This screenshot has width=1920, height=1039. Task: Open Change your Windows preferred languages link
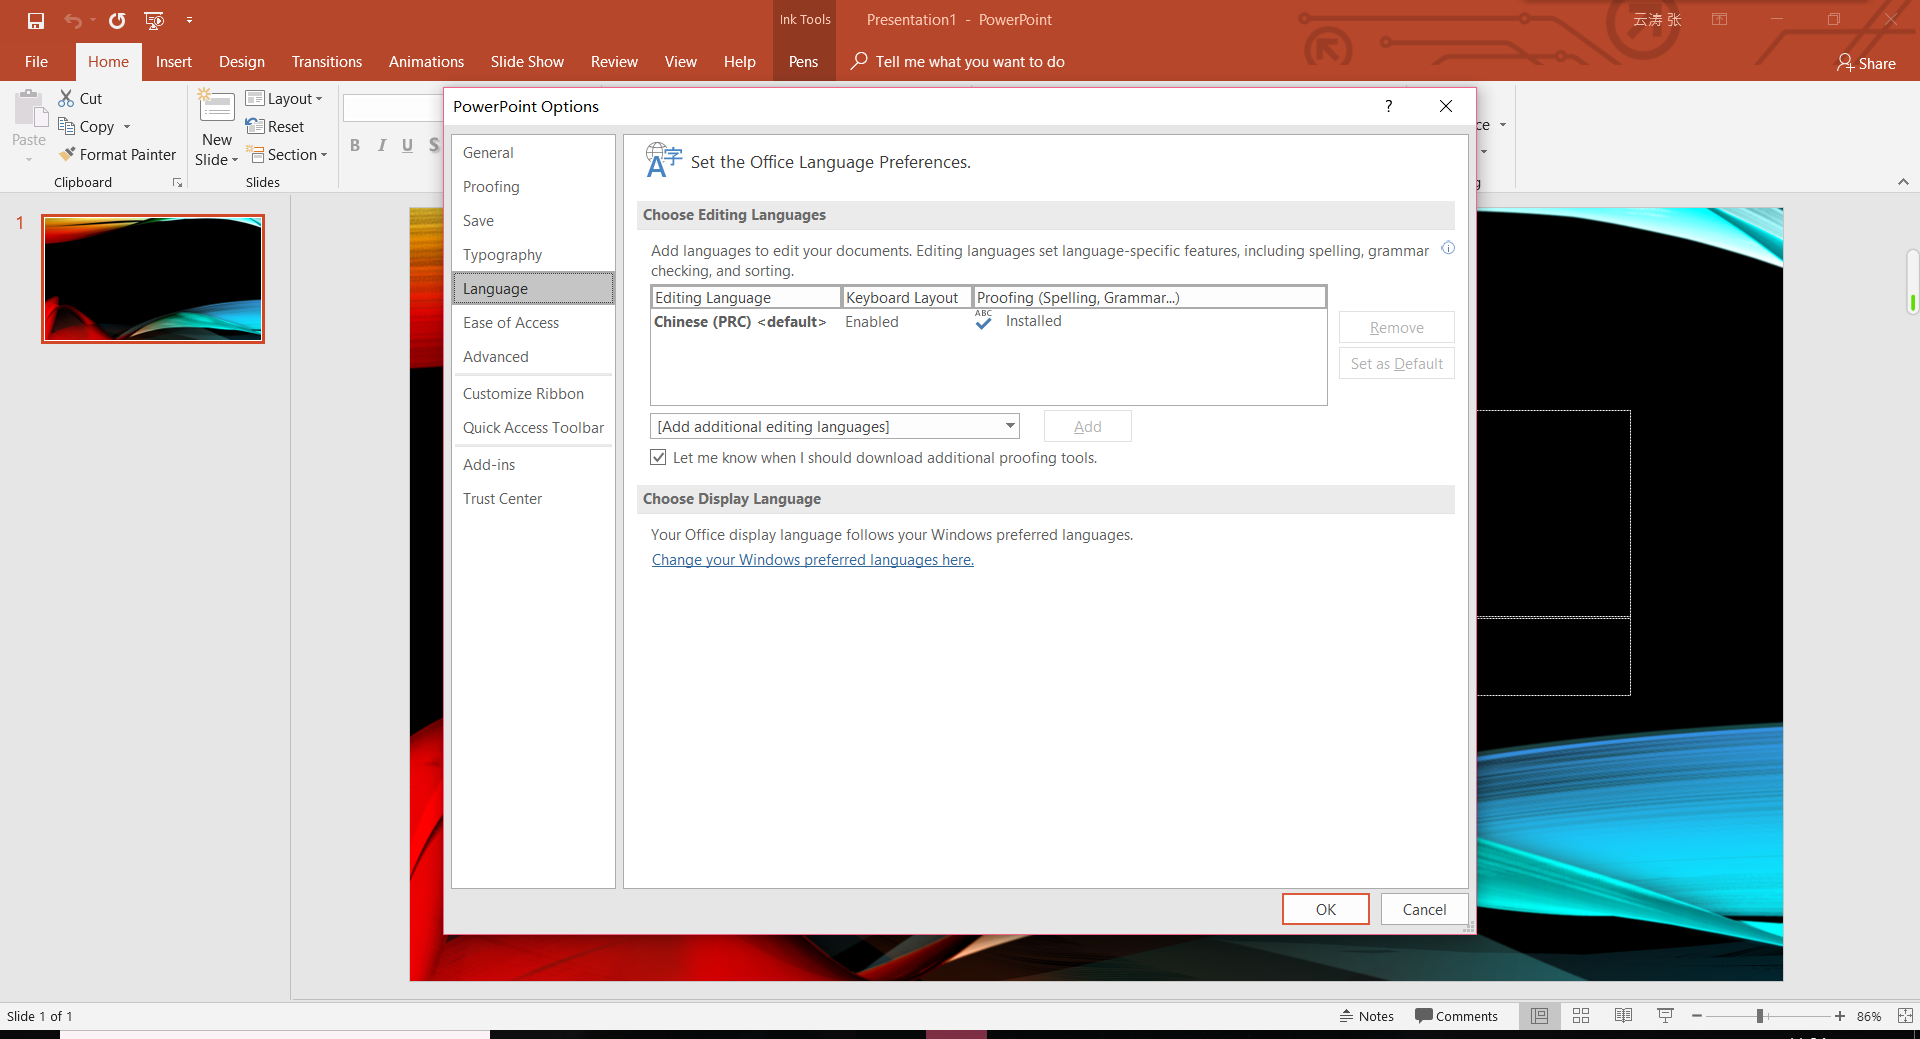click(813, 560)
